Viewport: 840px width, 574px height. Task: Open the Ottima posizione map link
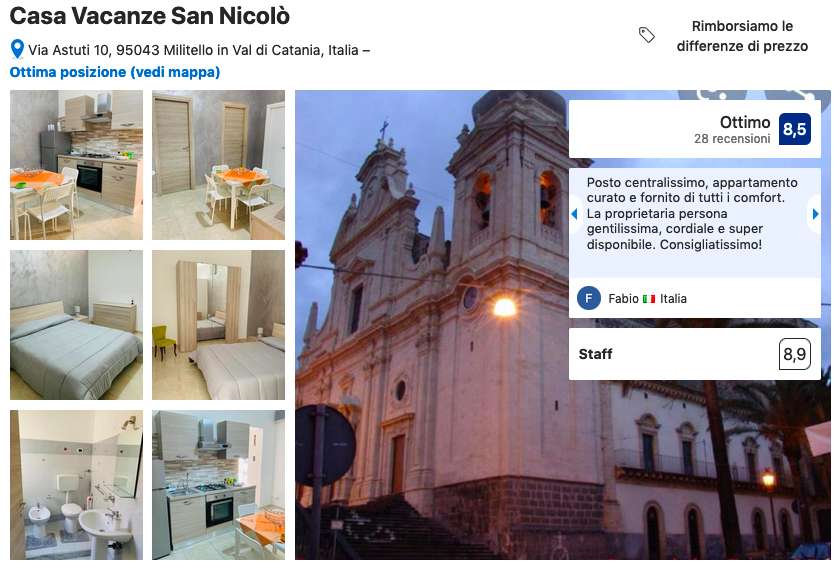click(115, 72)
